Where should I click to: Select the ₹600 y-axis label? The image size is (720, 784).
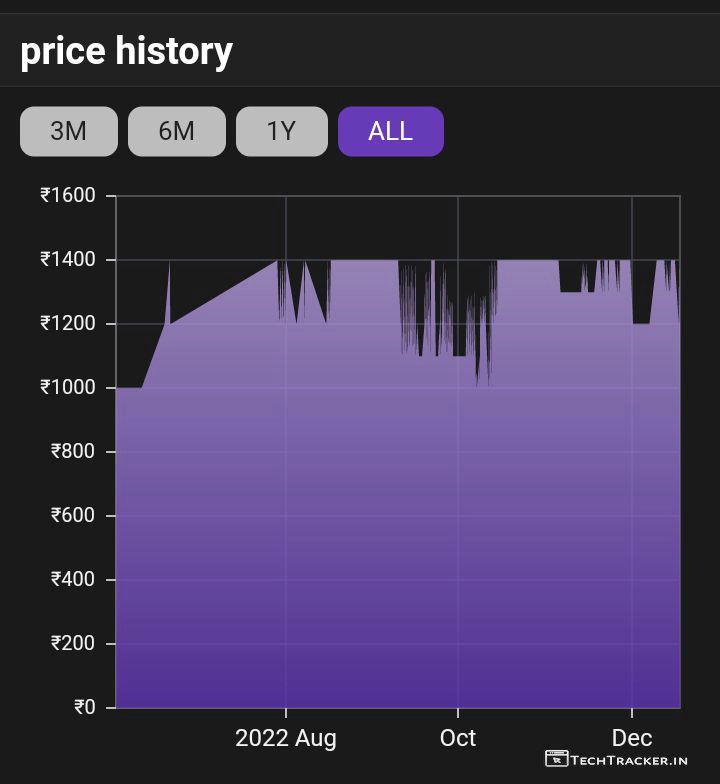click(73, 516)
